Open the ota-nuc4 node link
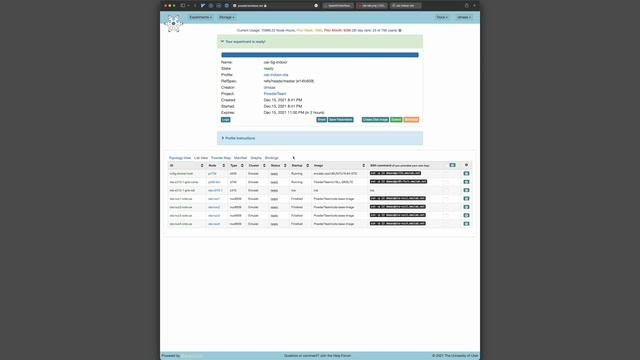This screenshot has height=360, width=640. [x=214, y=224]
